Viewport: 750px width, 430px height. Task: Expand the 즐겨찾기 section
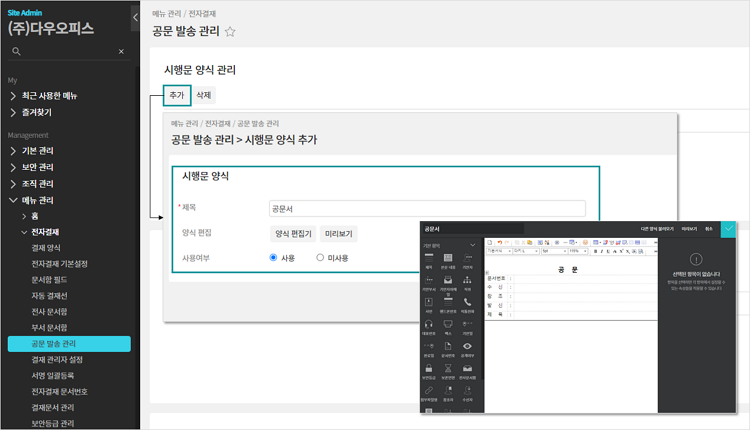tap(13, 112)
